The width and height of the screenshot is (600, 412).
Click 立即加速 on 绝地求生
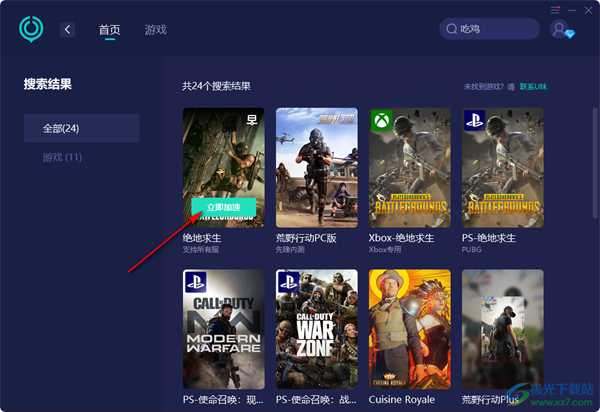tap(223, 207)
